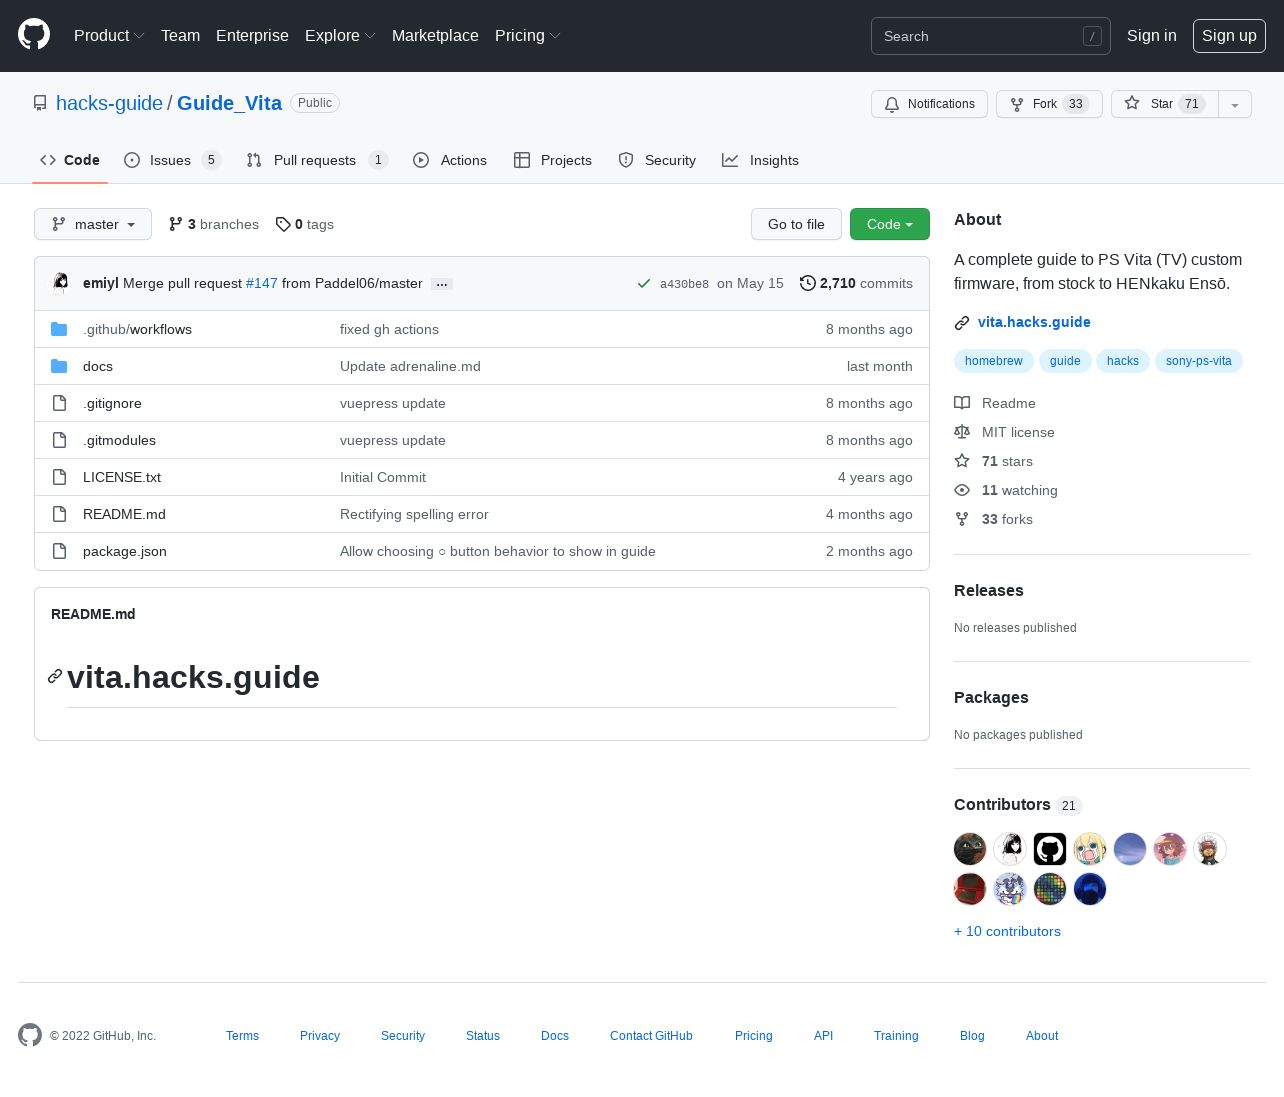
Task: Switch to the Insights tab
Action: tap(760, 160)
